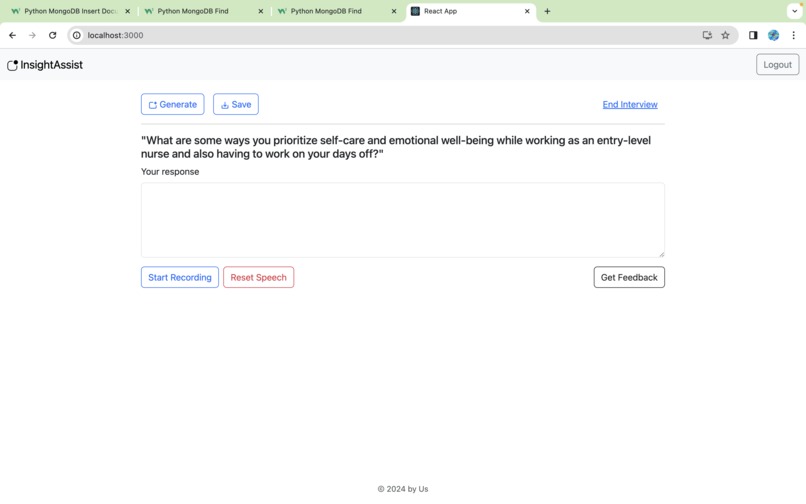Start Recording your spoken answer
The height and width of the screenshot is (504, 806).
pos(180,277)
